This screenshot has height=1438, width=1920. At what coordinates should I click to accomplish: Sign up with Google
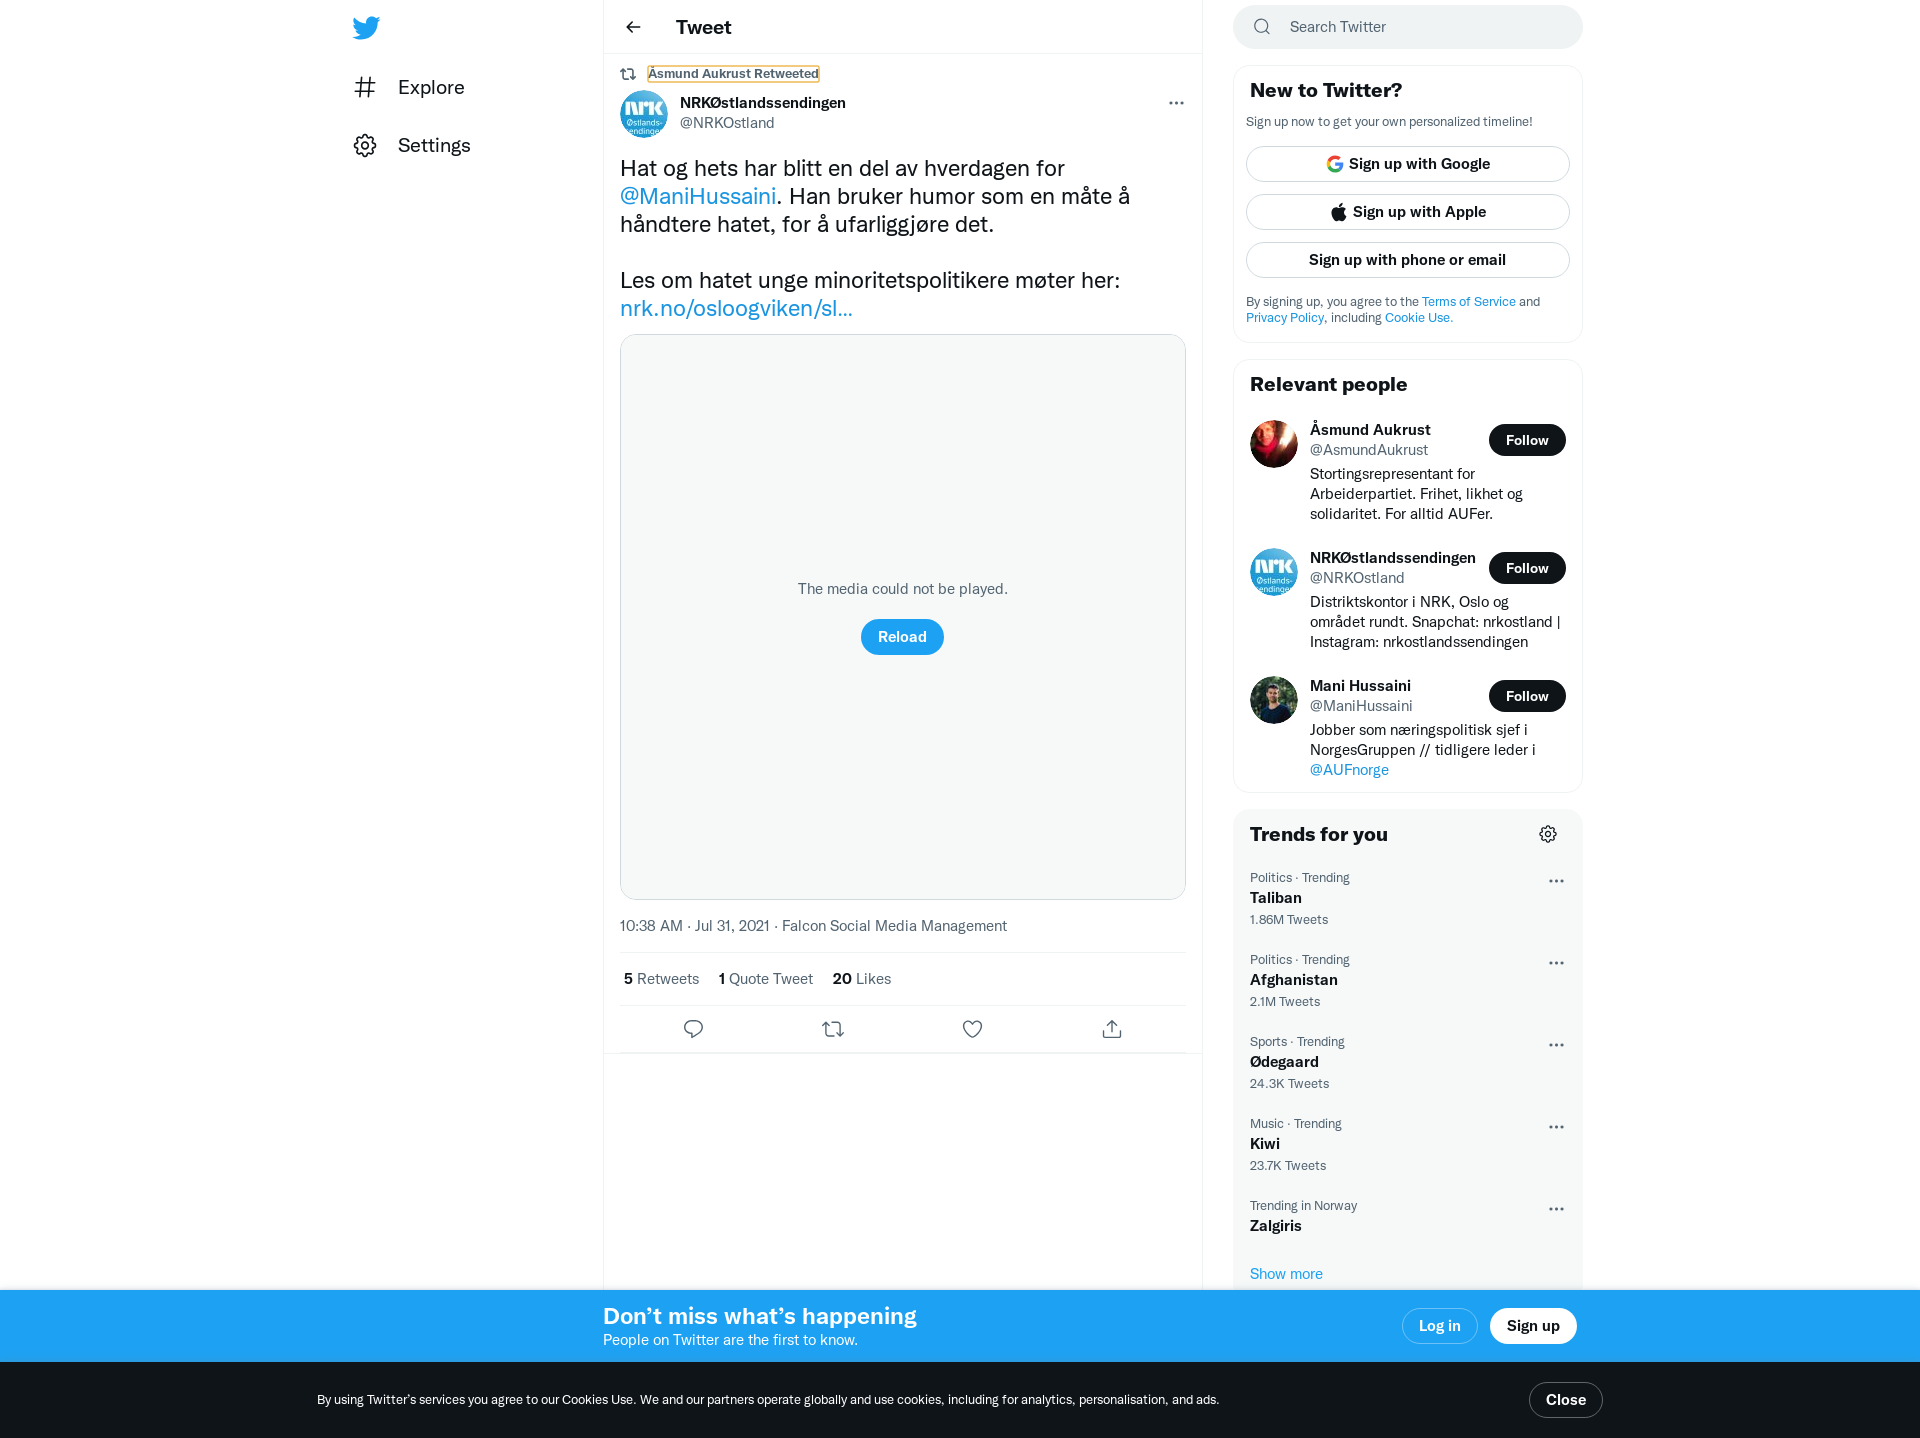click(1408, 164)
